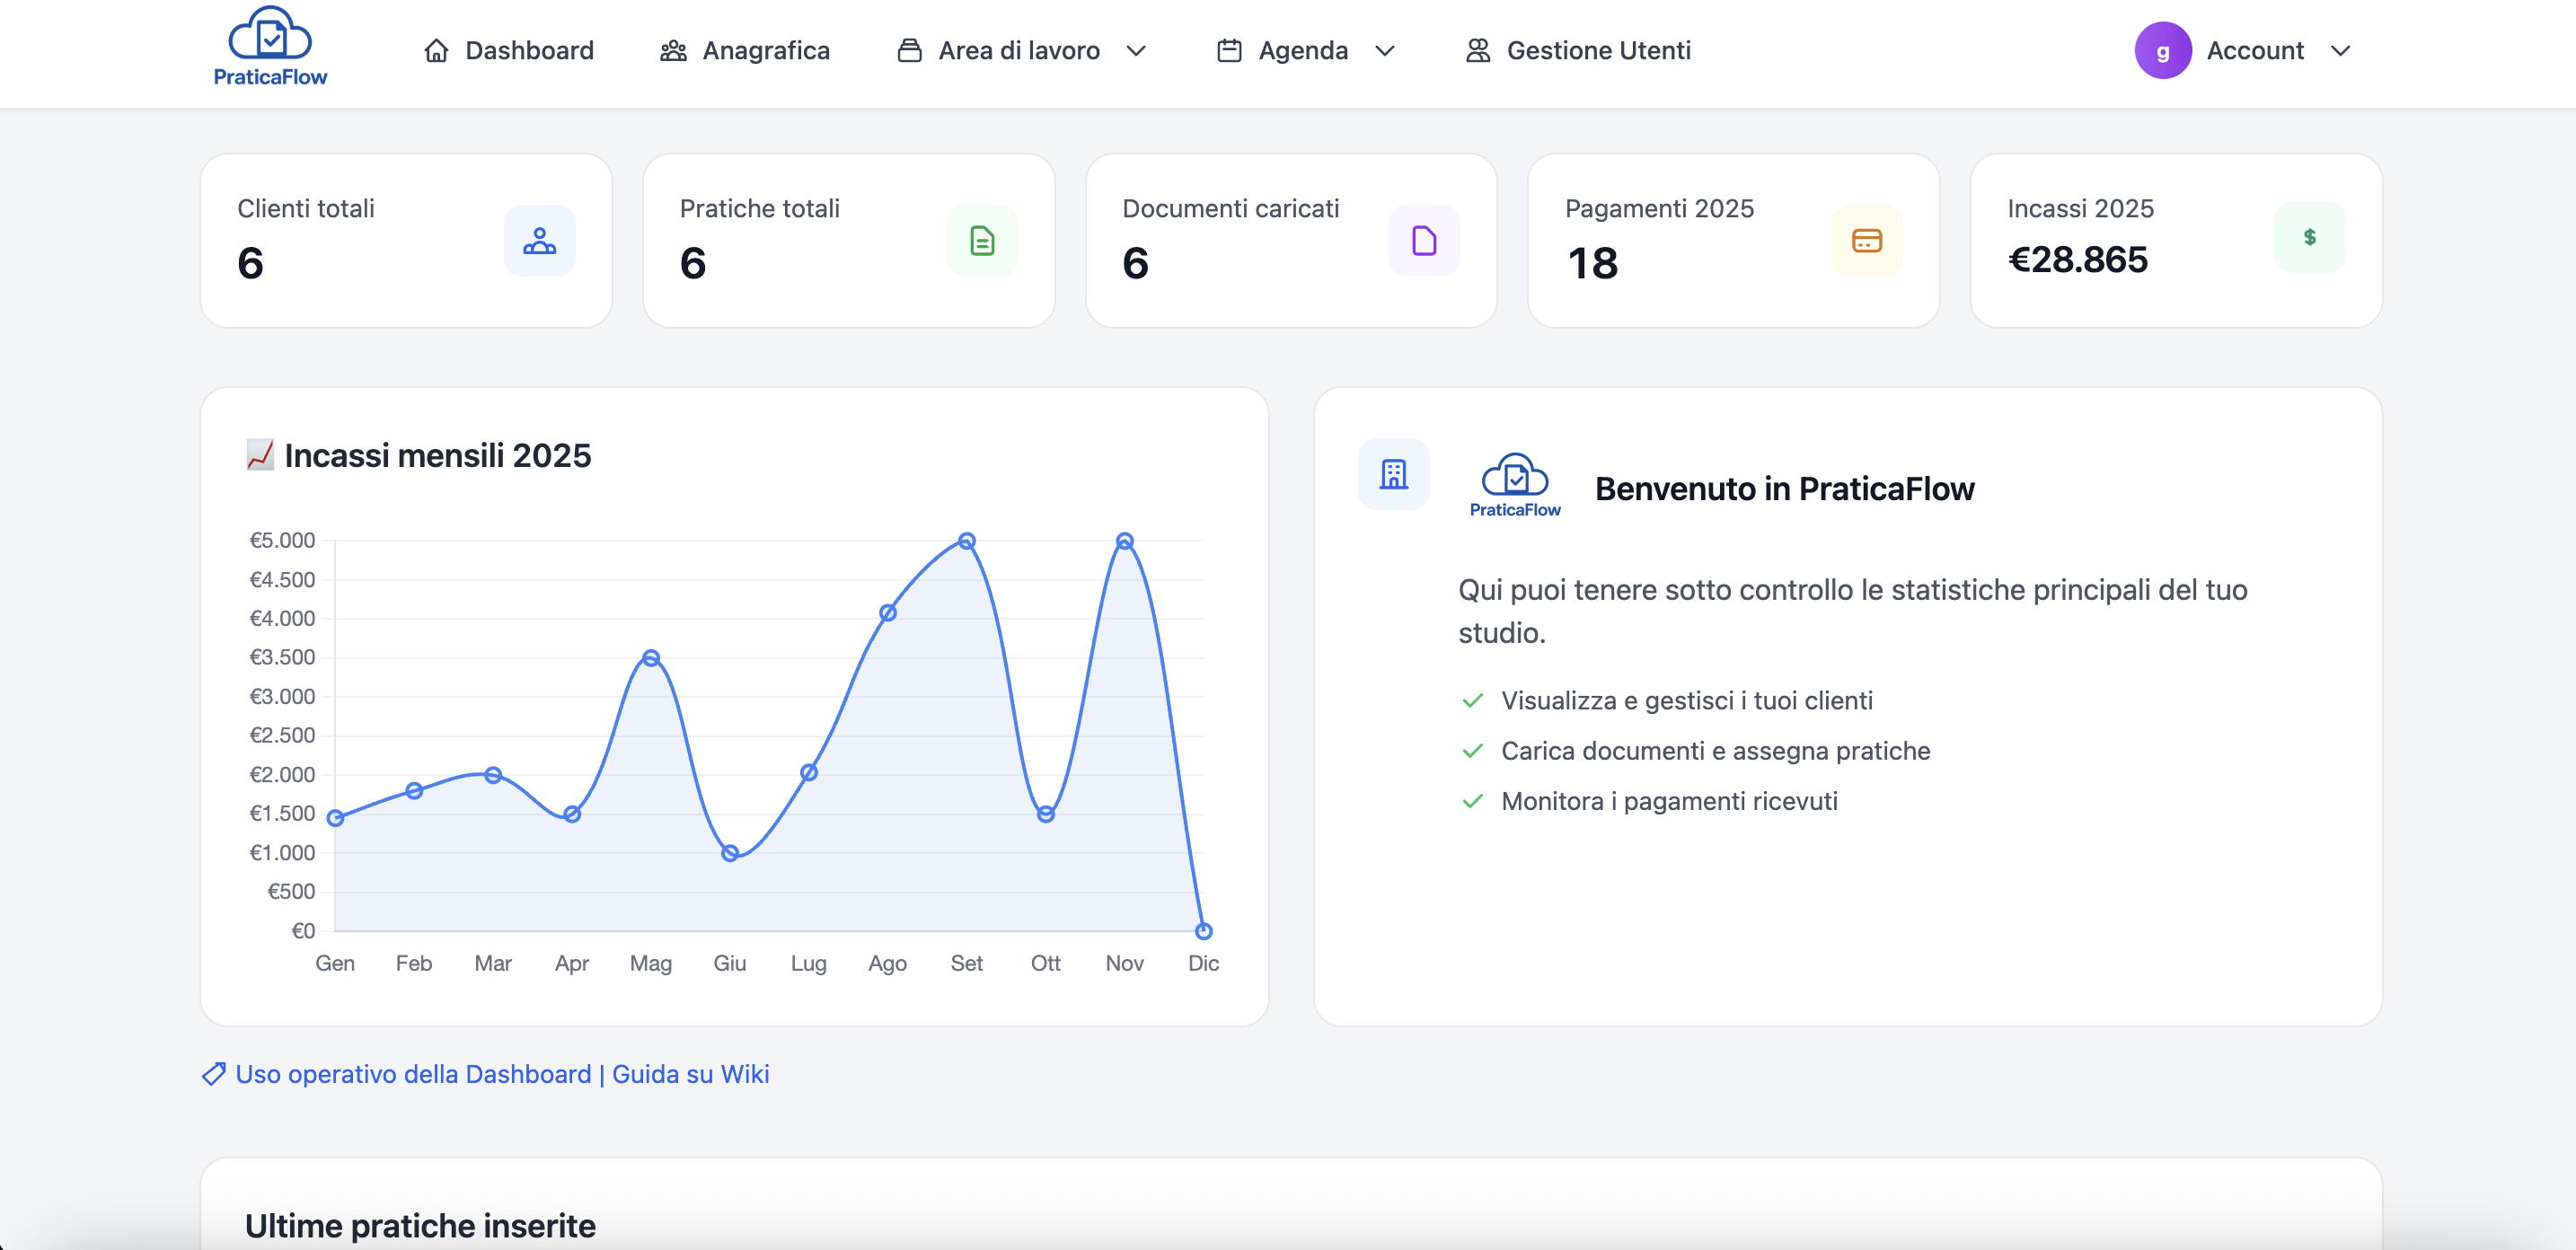Click the €5.000 axis label

coord(282,541)
